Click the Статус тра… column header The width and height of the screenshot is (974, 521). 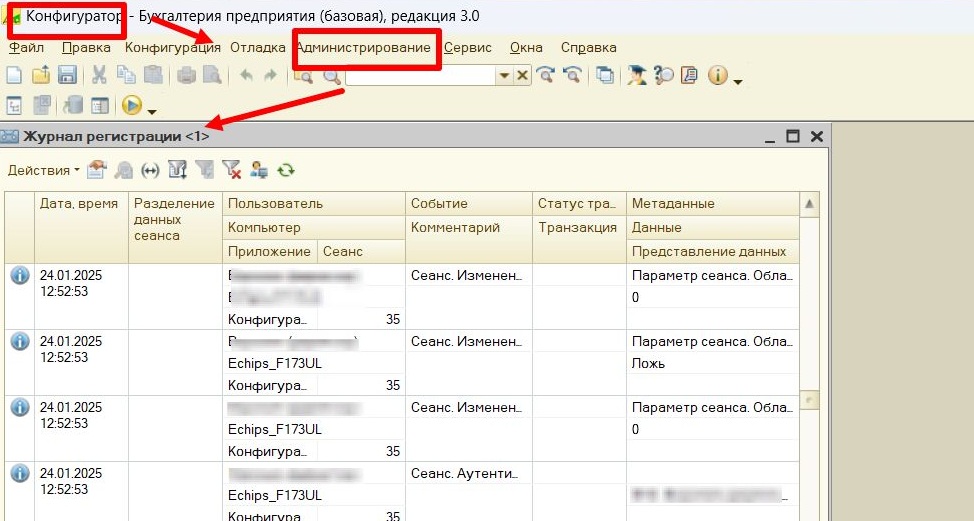(x=579, y=204)
